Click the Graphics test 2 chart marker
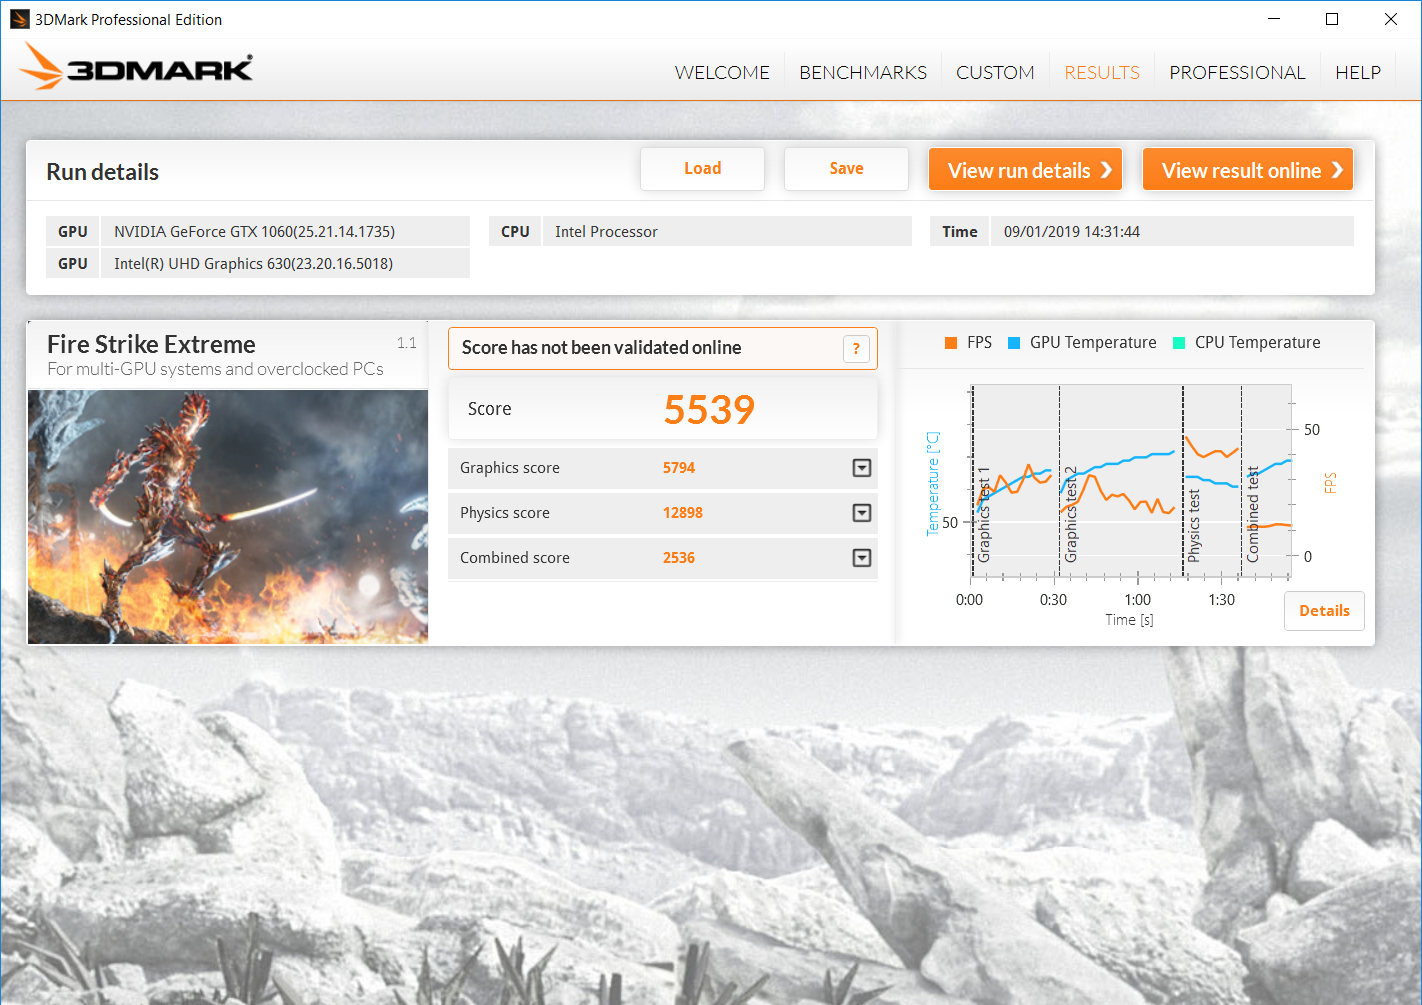 (x=1071, y=513)
